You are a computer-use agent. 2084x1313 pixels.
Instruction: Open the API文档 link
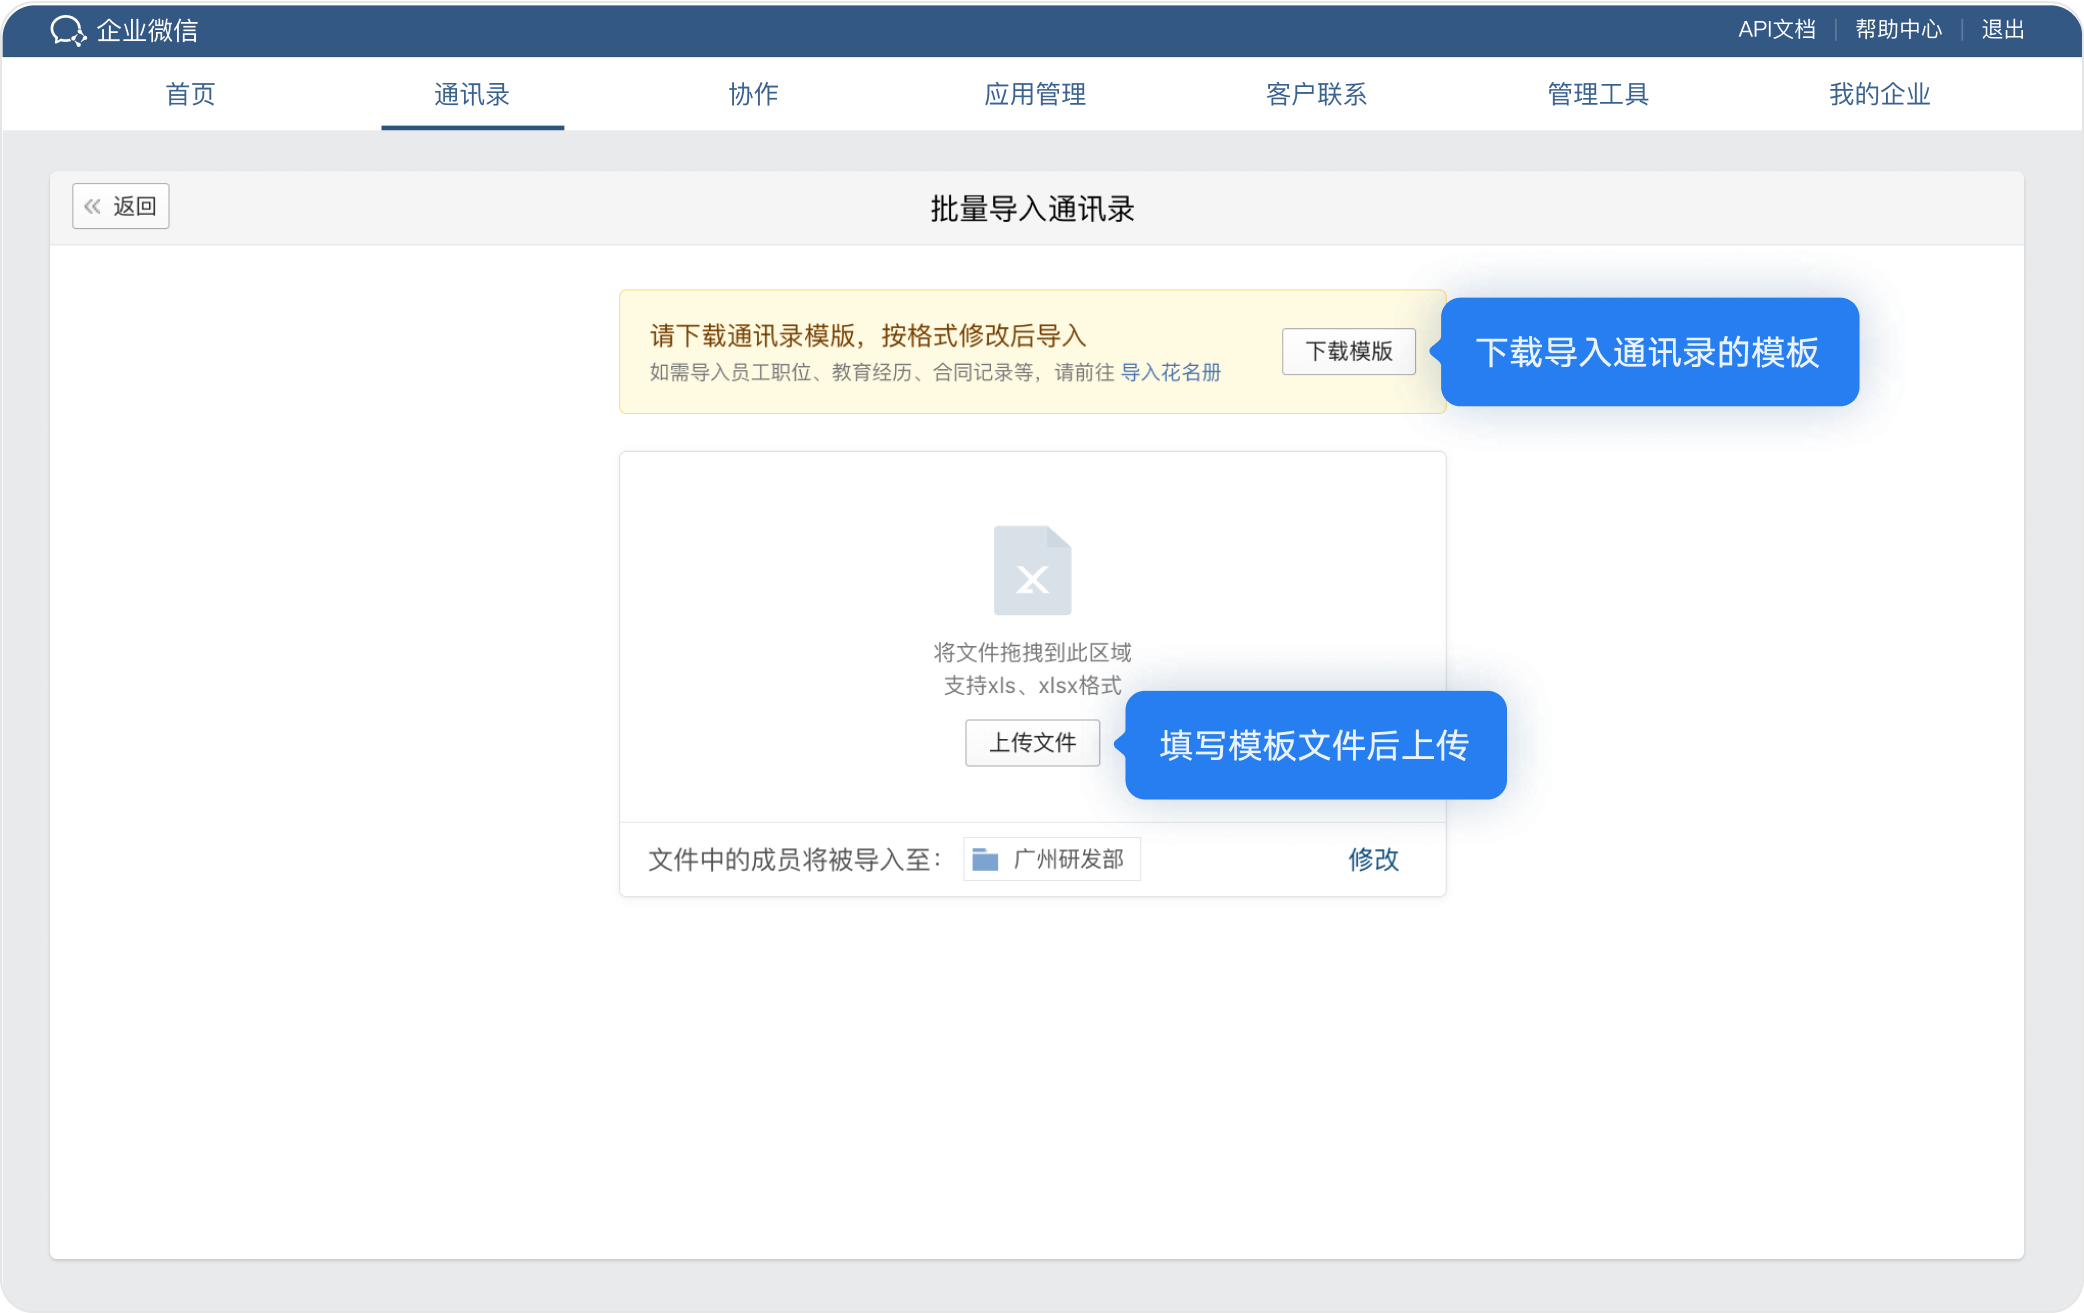coord(1776,30)
